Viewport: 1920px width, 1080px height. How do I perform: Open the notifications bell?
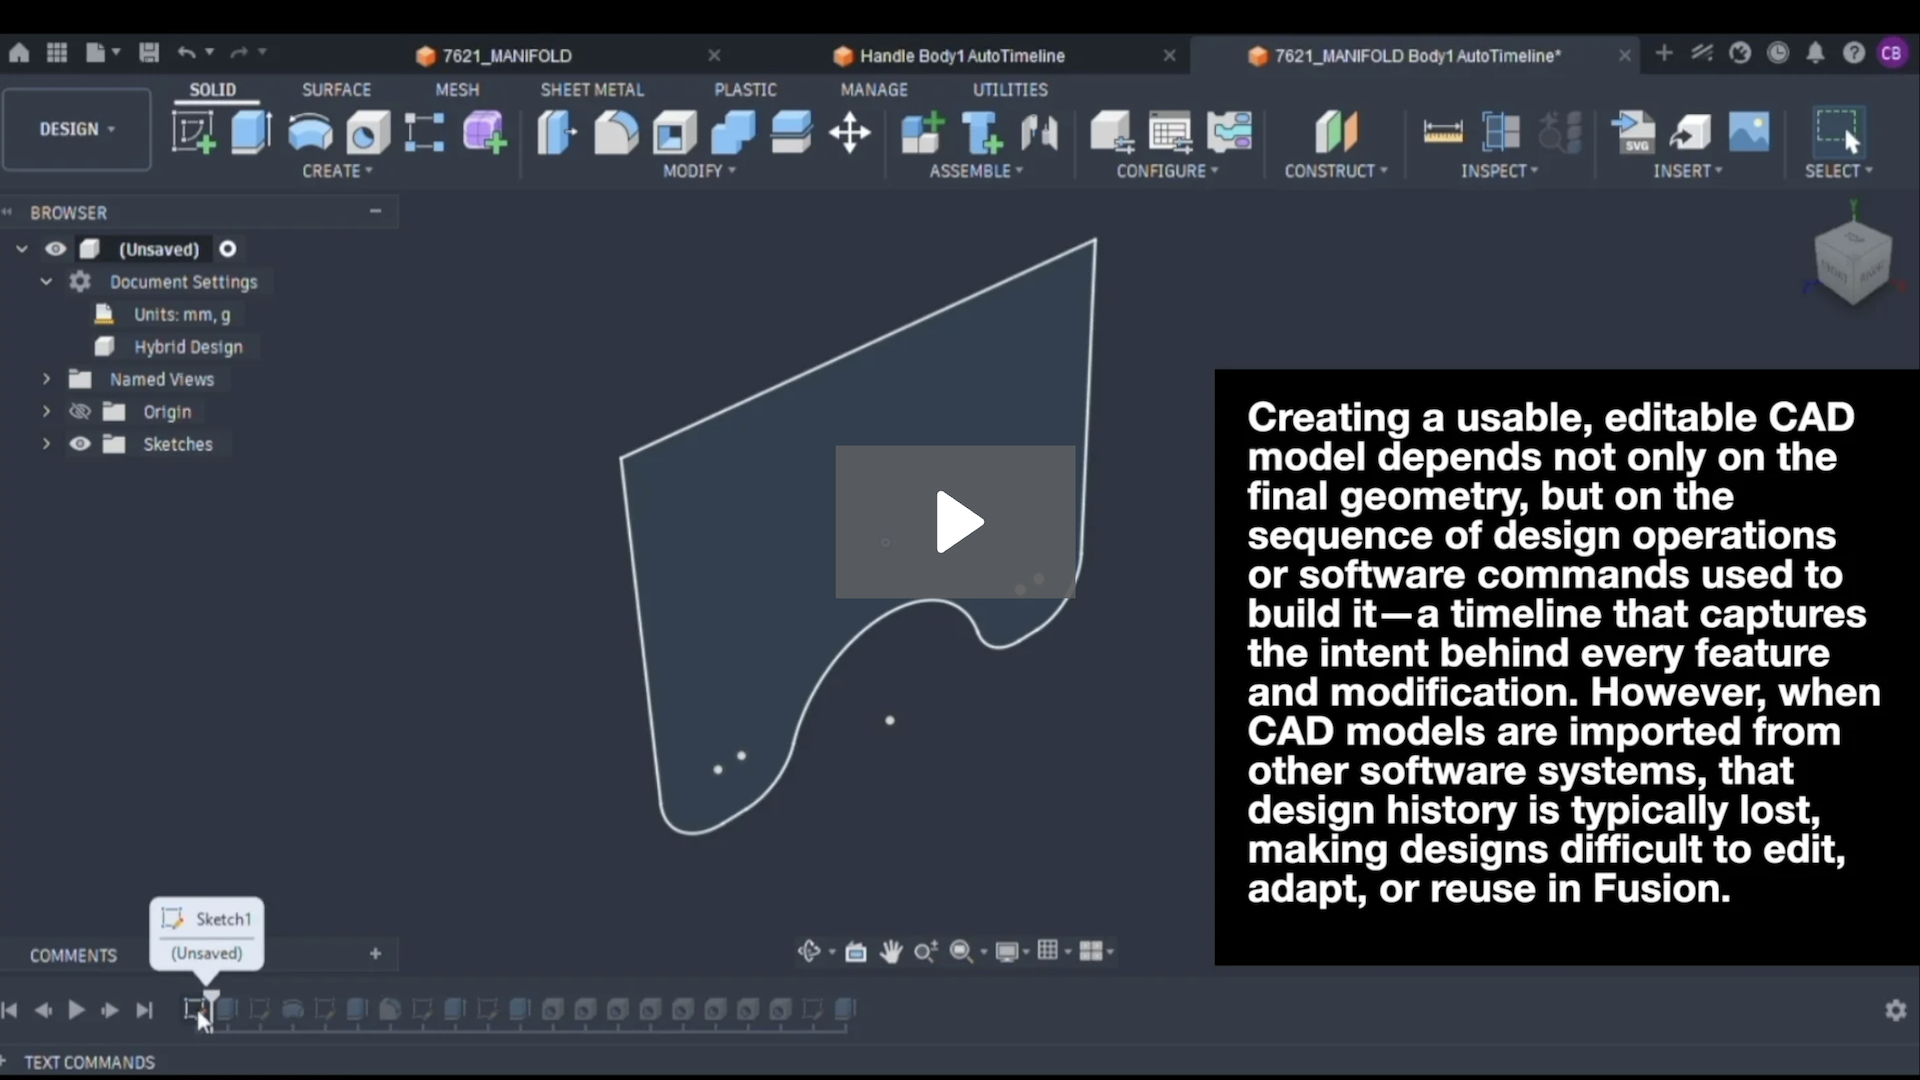(x=1815, y=53)
